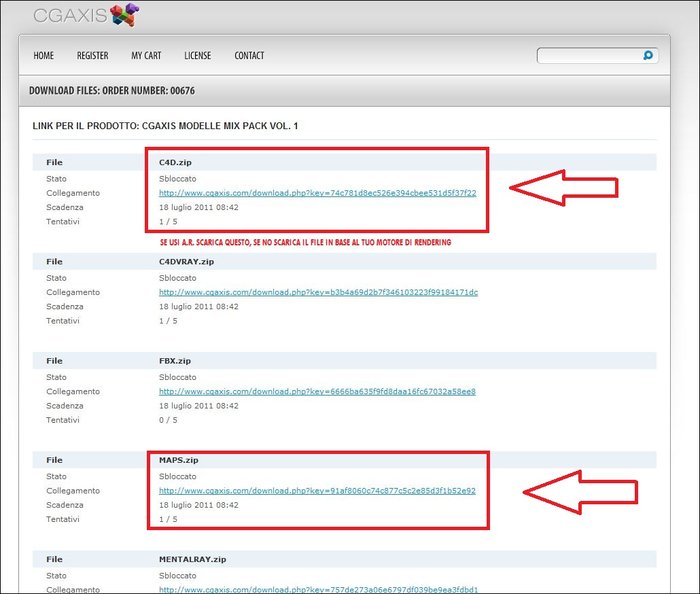Image resolution: width=700 pixels, height=594 pixels.
Task: Click the Sbloccato status of MAPS.zip
Action: (177, 476)
